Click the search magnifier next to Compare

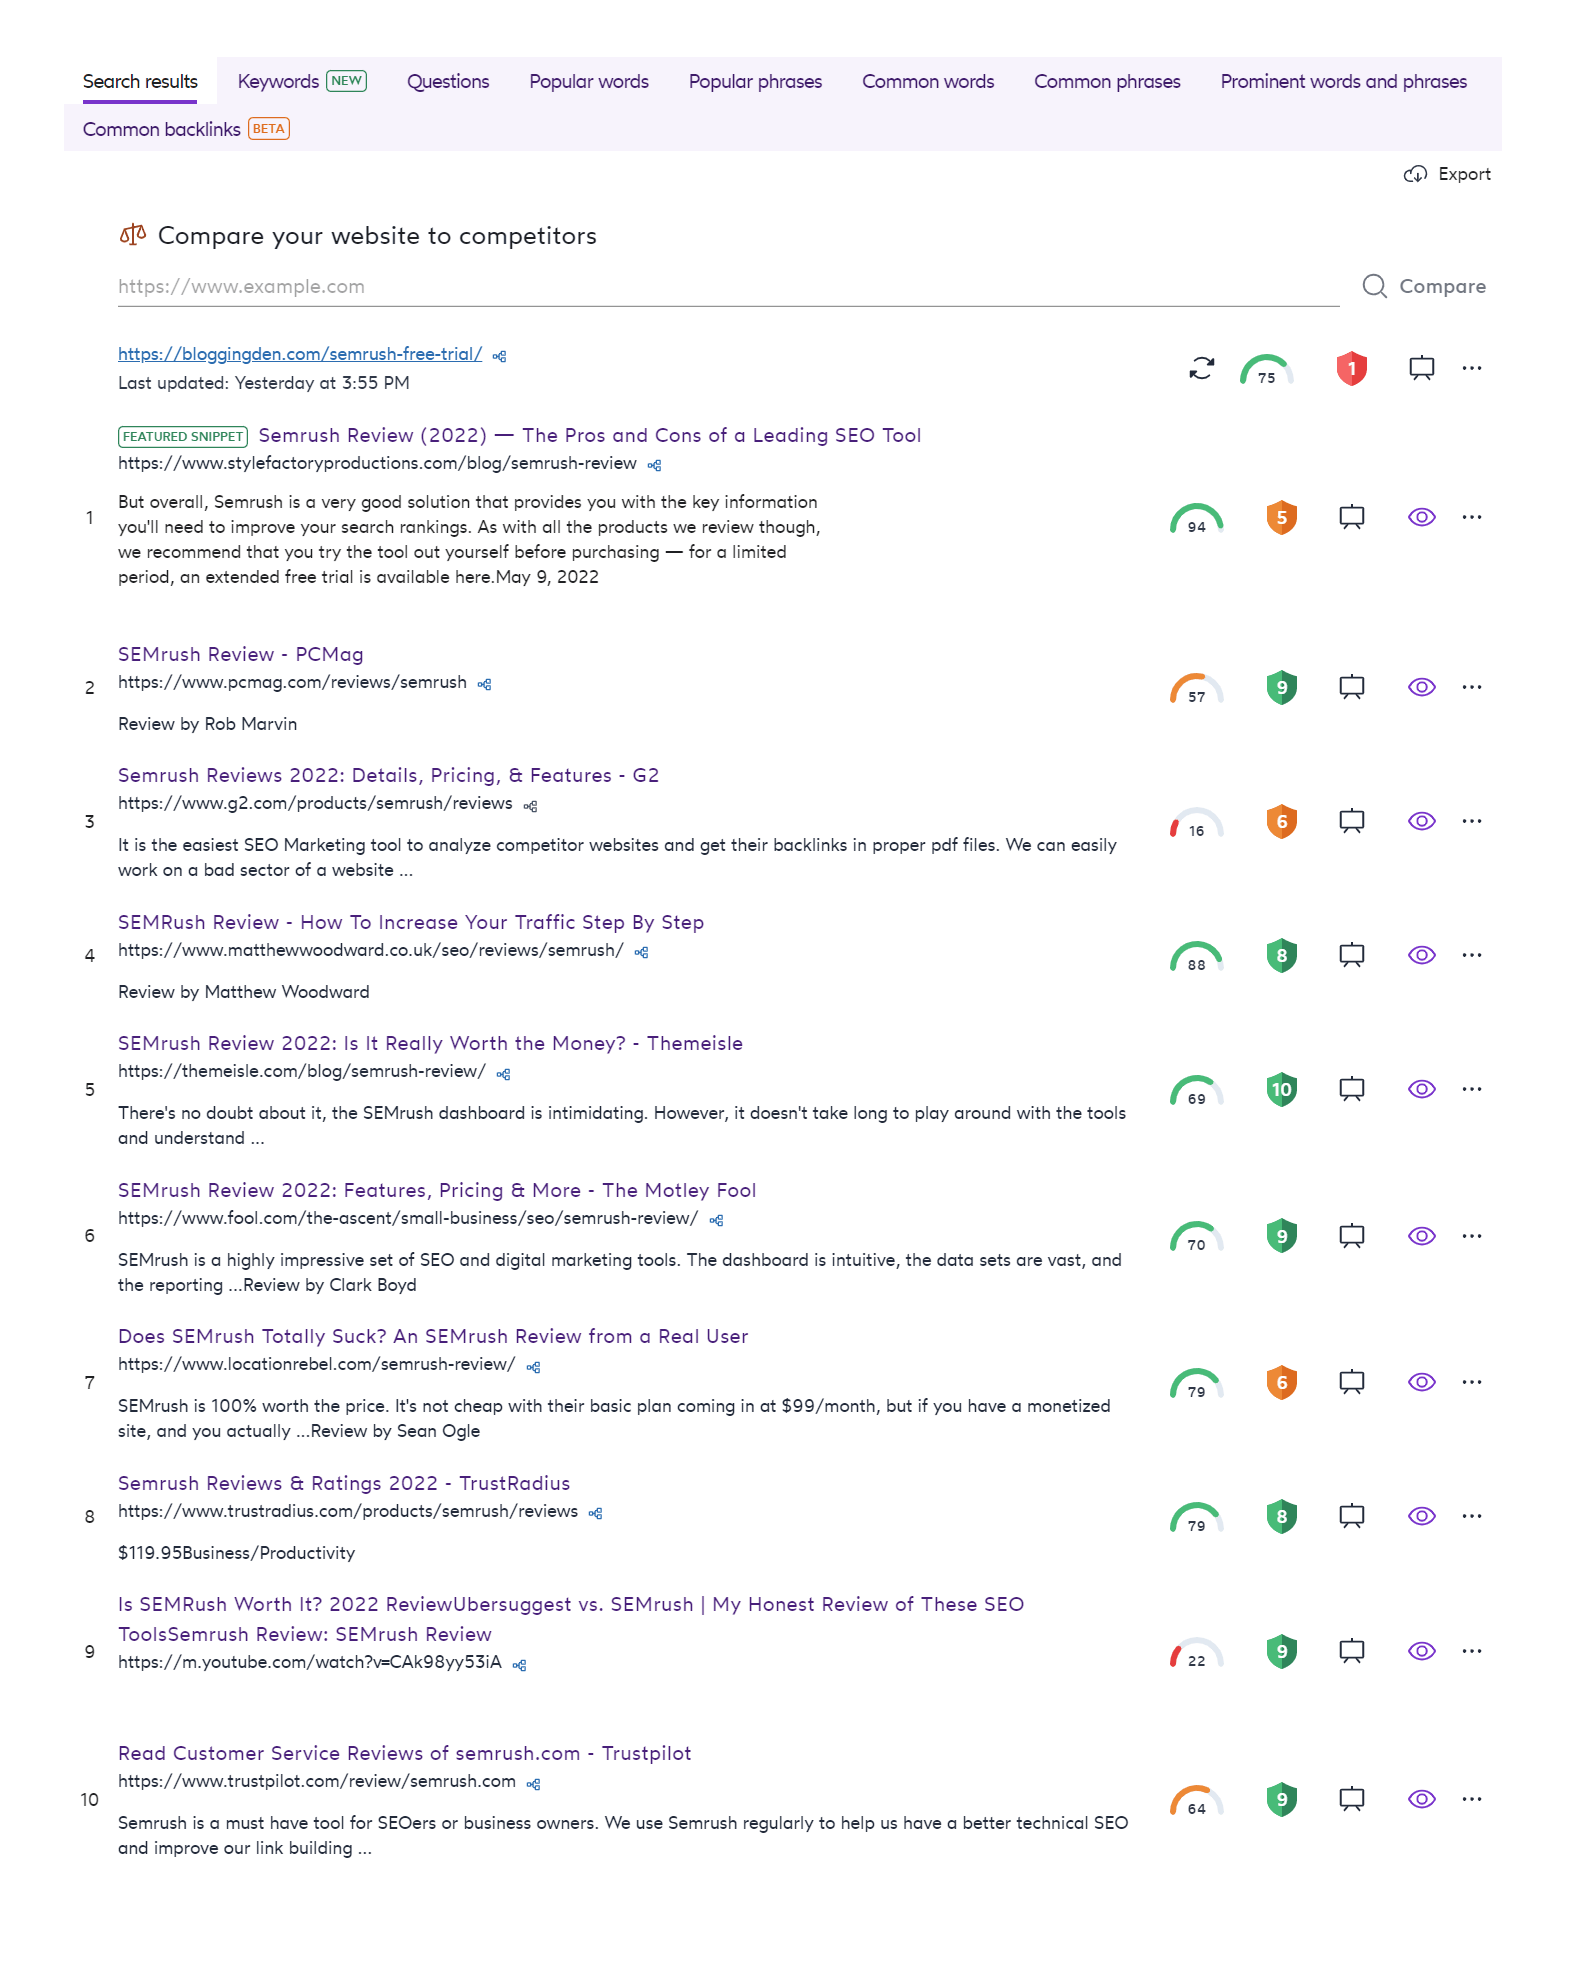tap(1376, 286)
